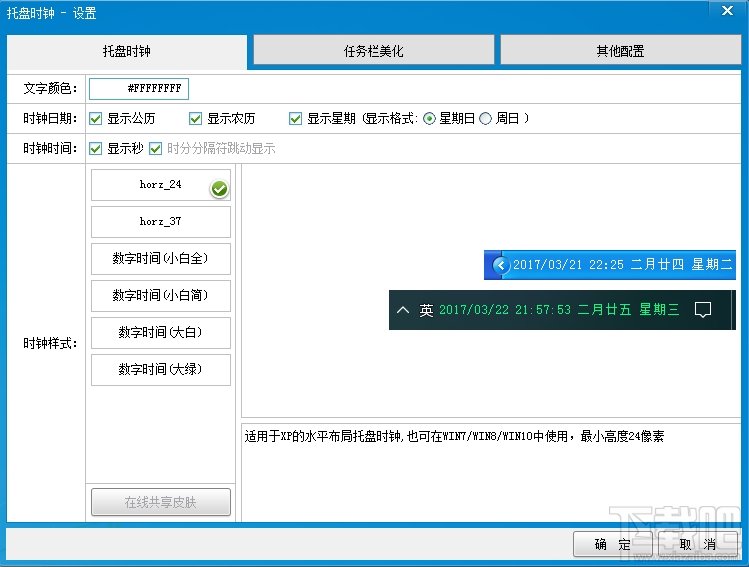Click the 确定 confirm button

click(613, 544)
